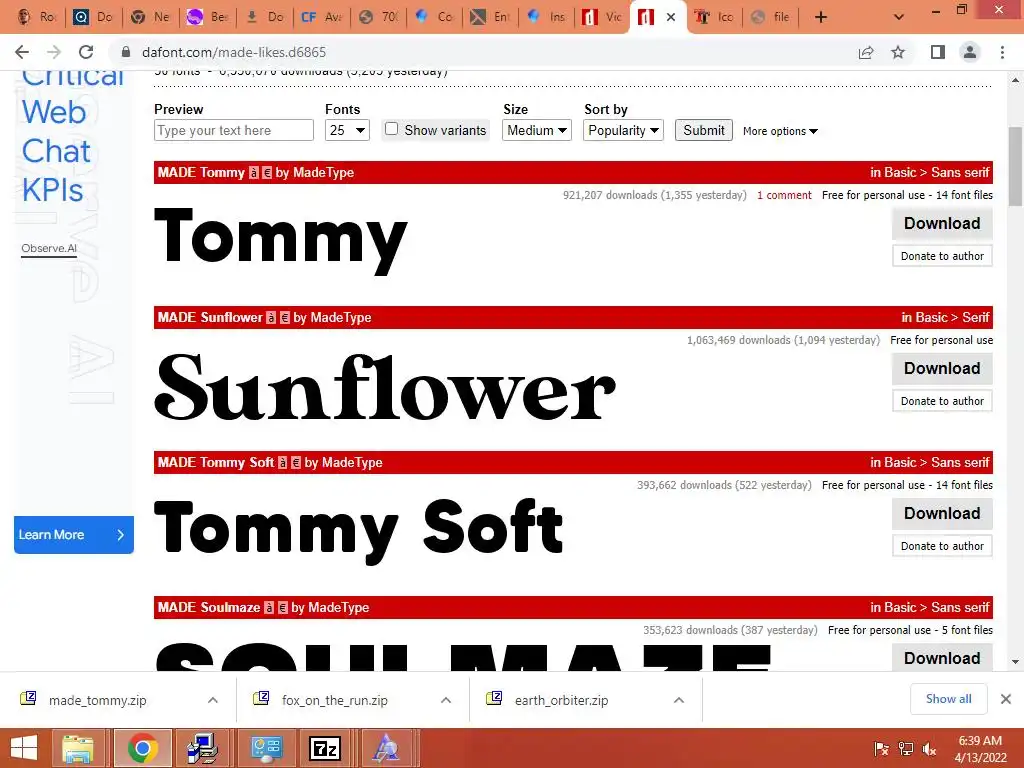
Task: Click accents icon next to MADE Tommy Soft
Action: tap(283, 463)
